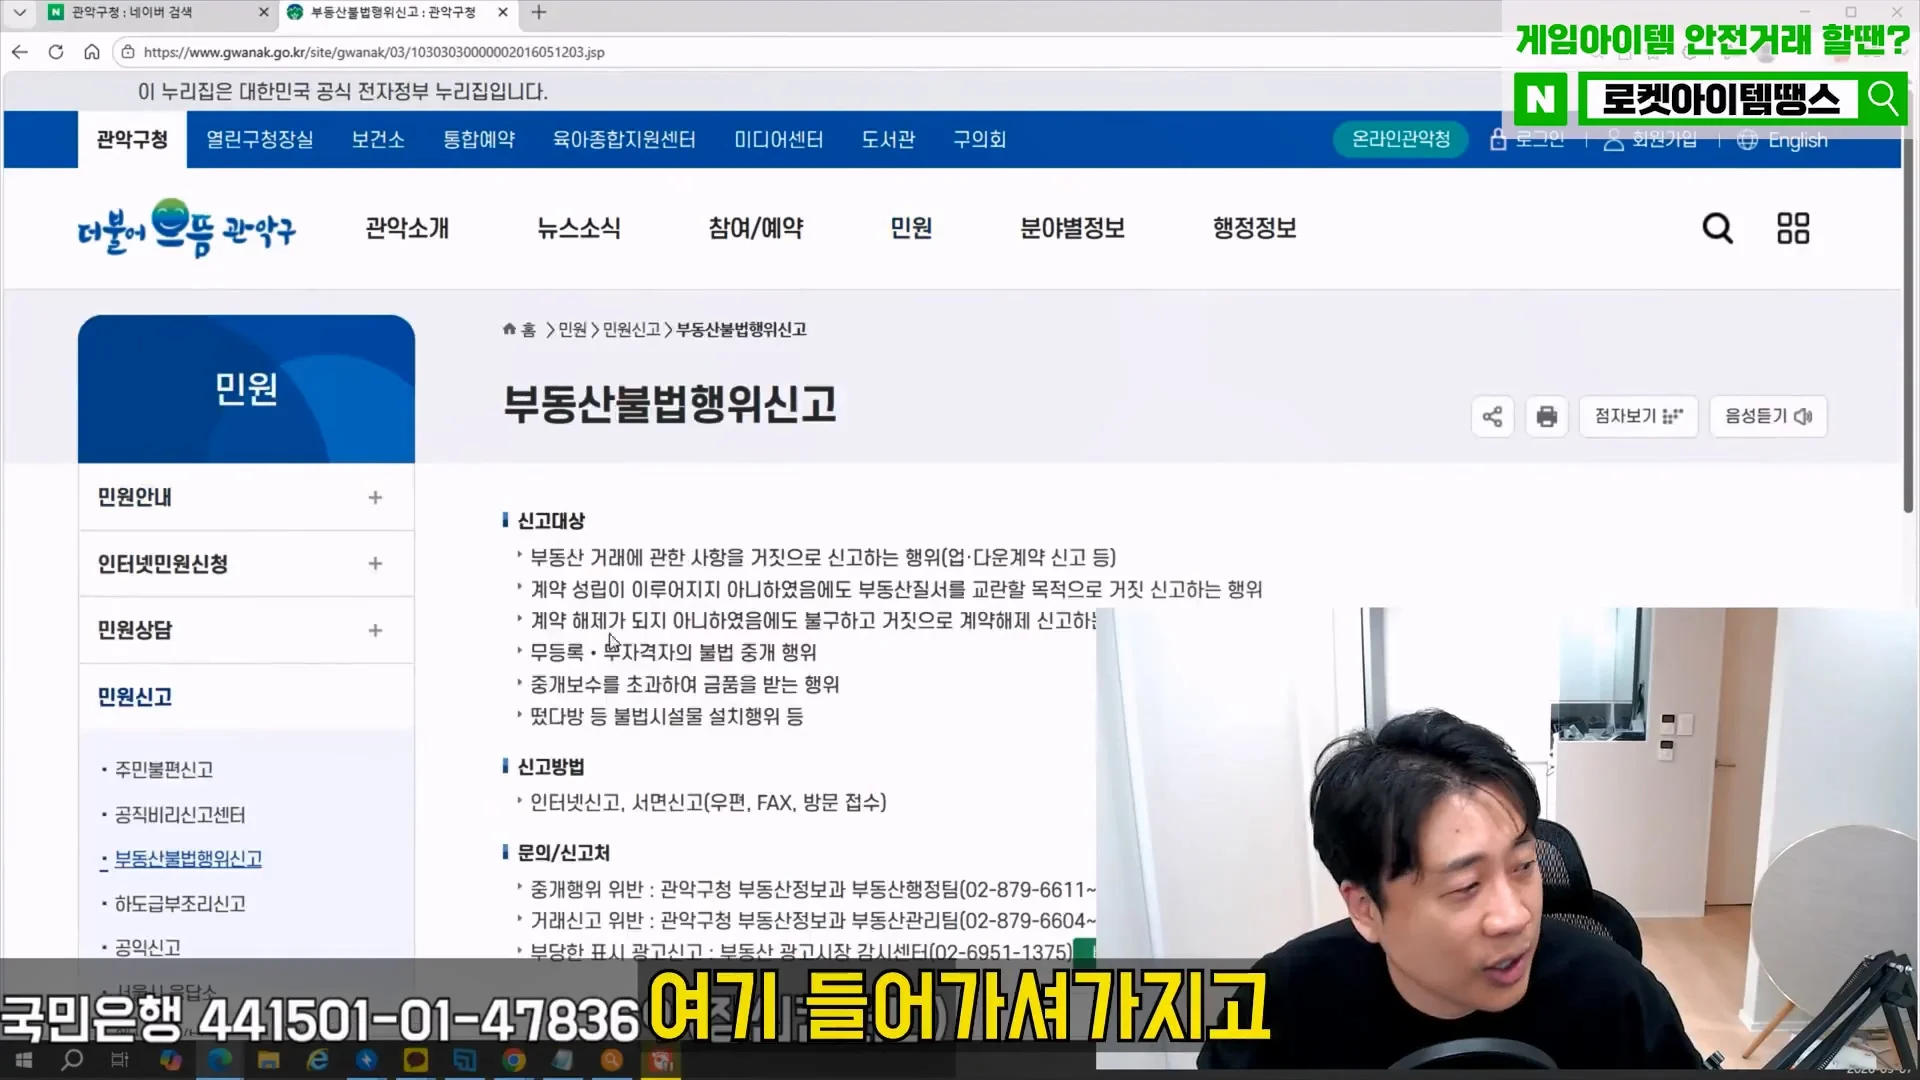This screenshot has height=1080, width=1920.
Task: Open the 뉴스소식 main menu
Action: [x=579, y=229]
